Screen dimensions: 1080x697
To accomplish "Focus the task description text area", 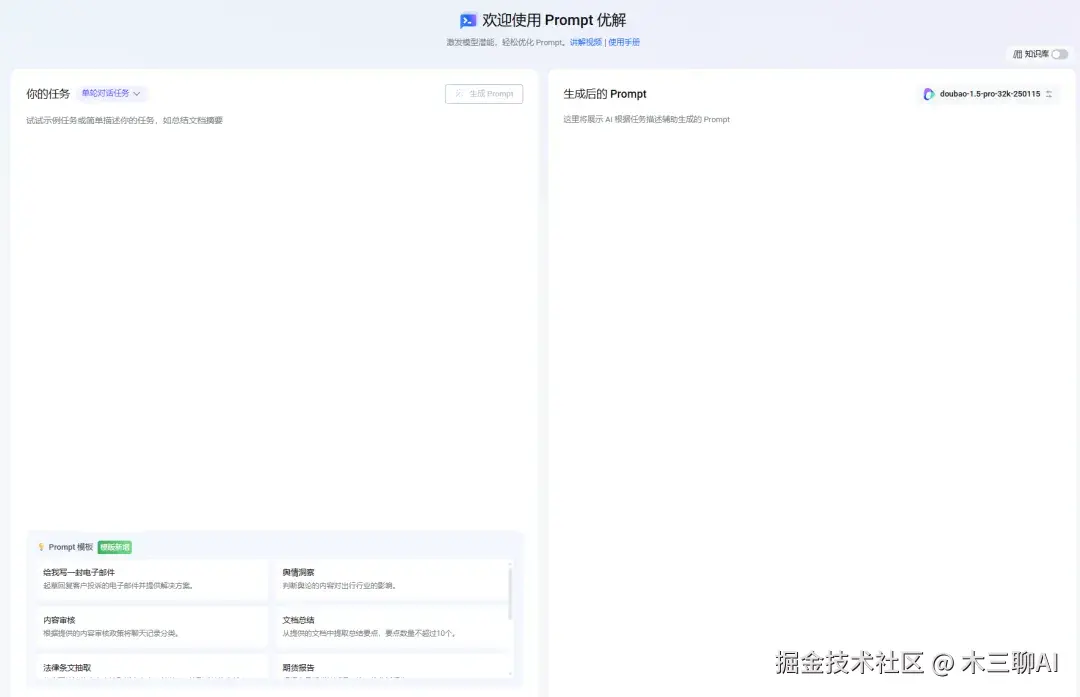I will (x=274, y=320).
